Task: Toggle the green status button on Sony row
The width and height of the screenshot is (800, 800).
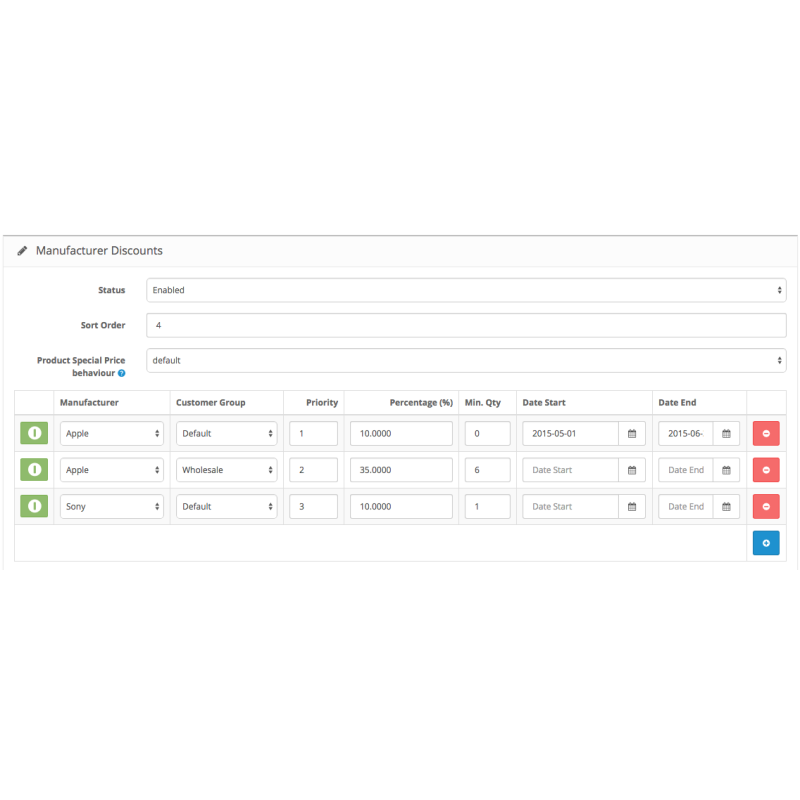Action: 34,507
